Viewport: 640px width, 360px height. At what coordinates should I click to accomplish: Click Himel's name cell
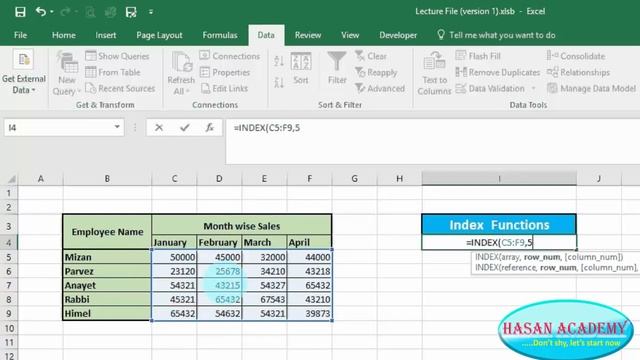107,313
